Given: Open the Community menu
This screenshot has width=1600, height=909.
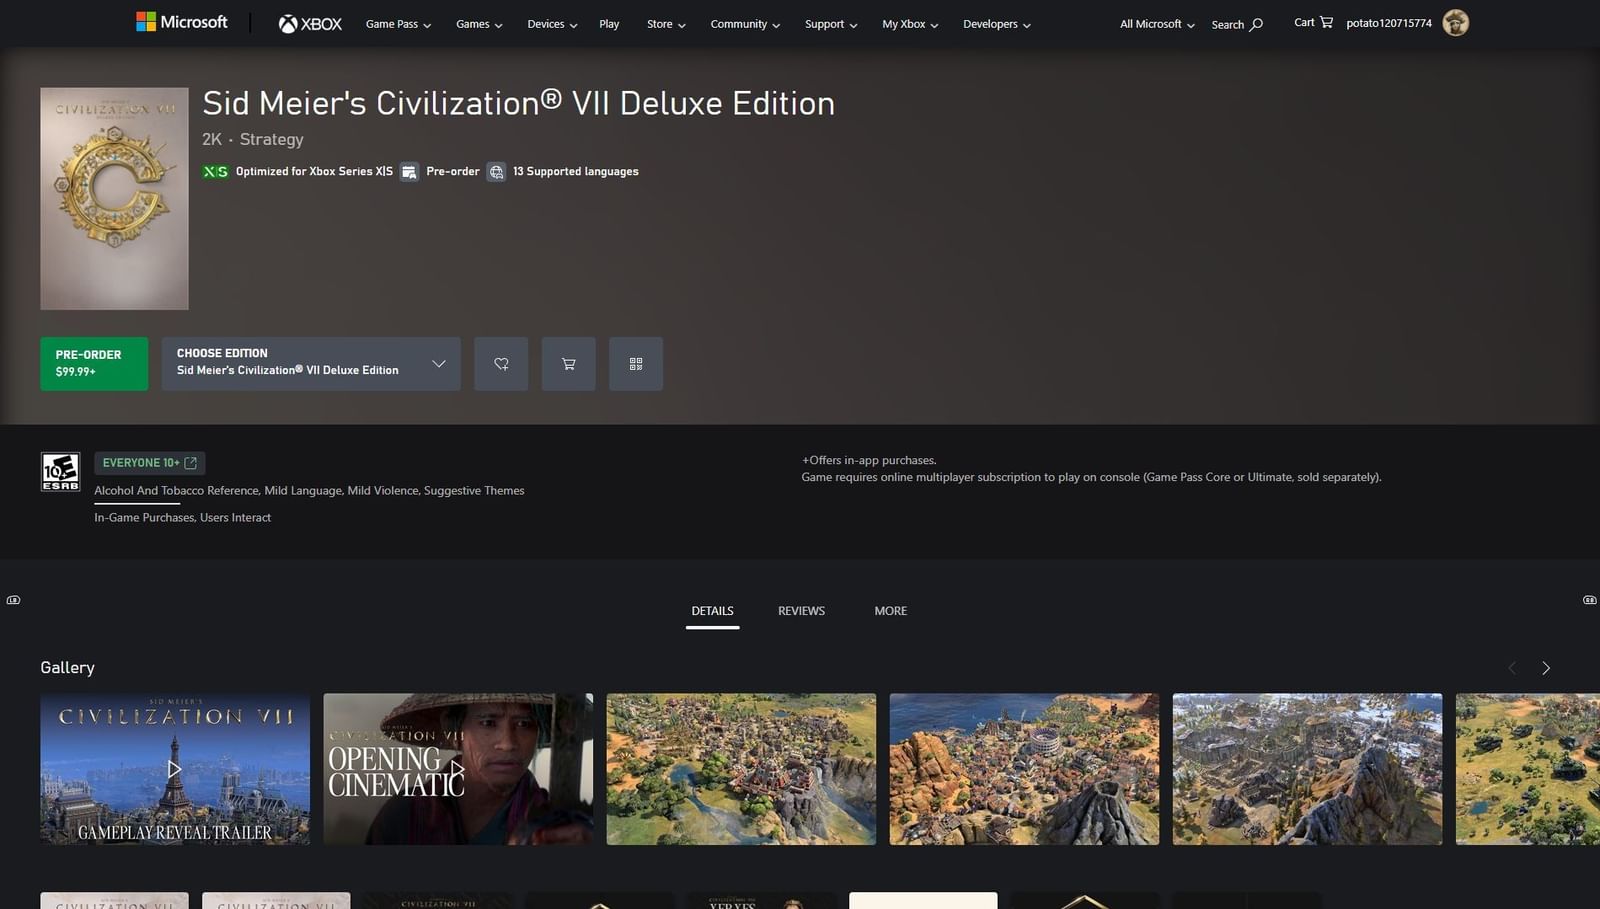Looking at the screenshot, I should (x=744, y=24).
